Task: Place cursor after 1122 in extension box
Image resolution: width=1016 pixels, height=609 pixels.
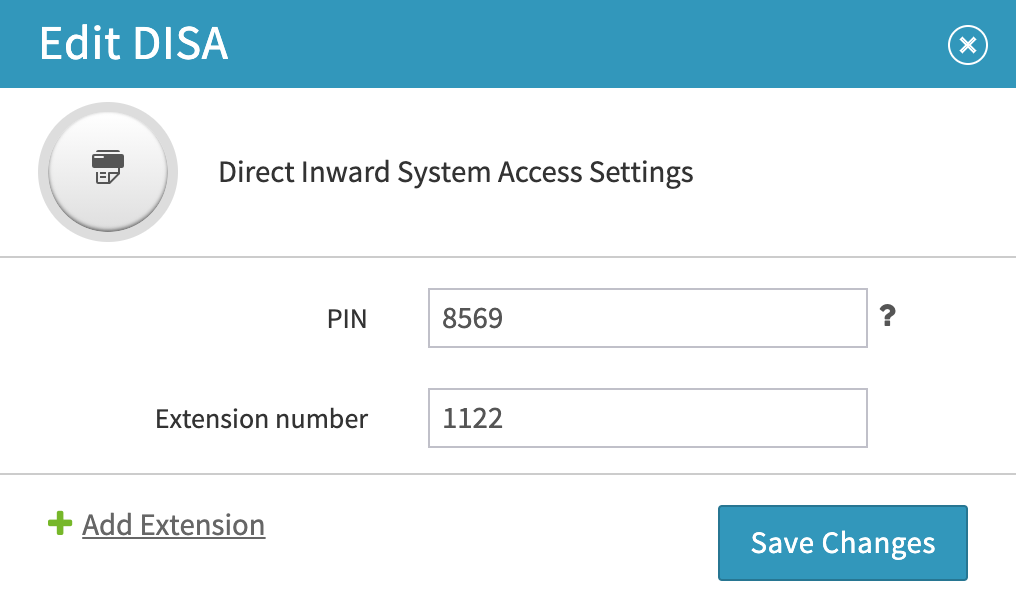Action: (505, 418)
